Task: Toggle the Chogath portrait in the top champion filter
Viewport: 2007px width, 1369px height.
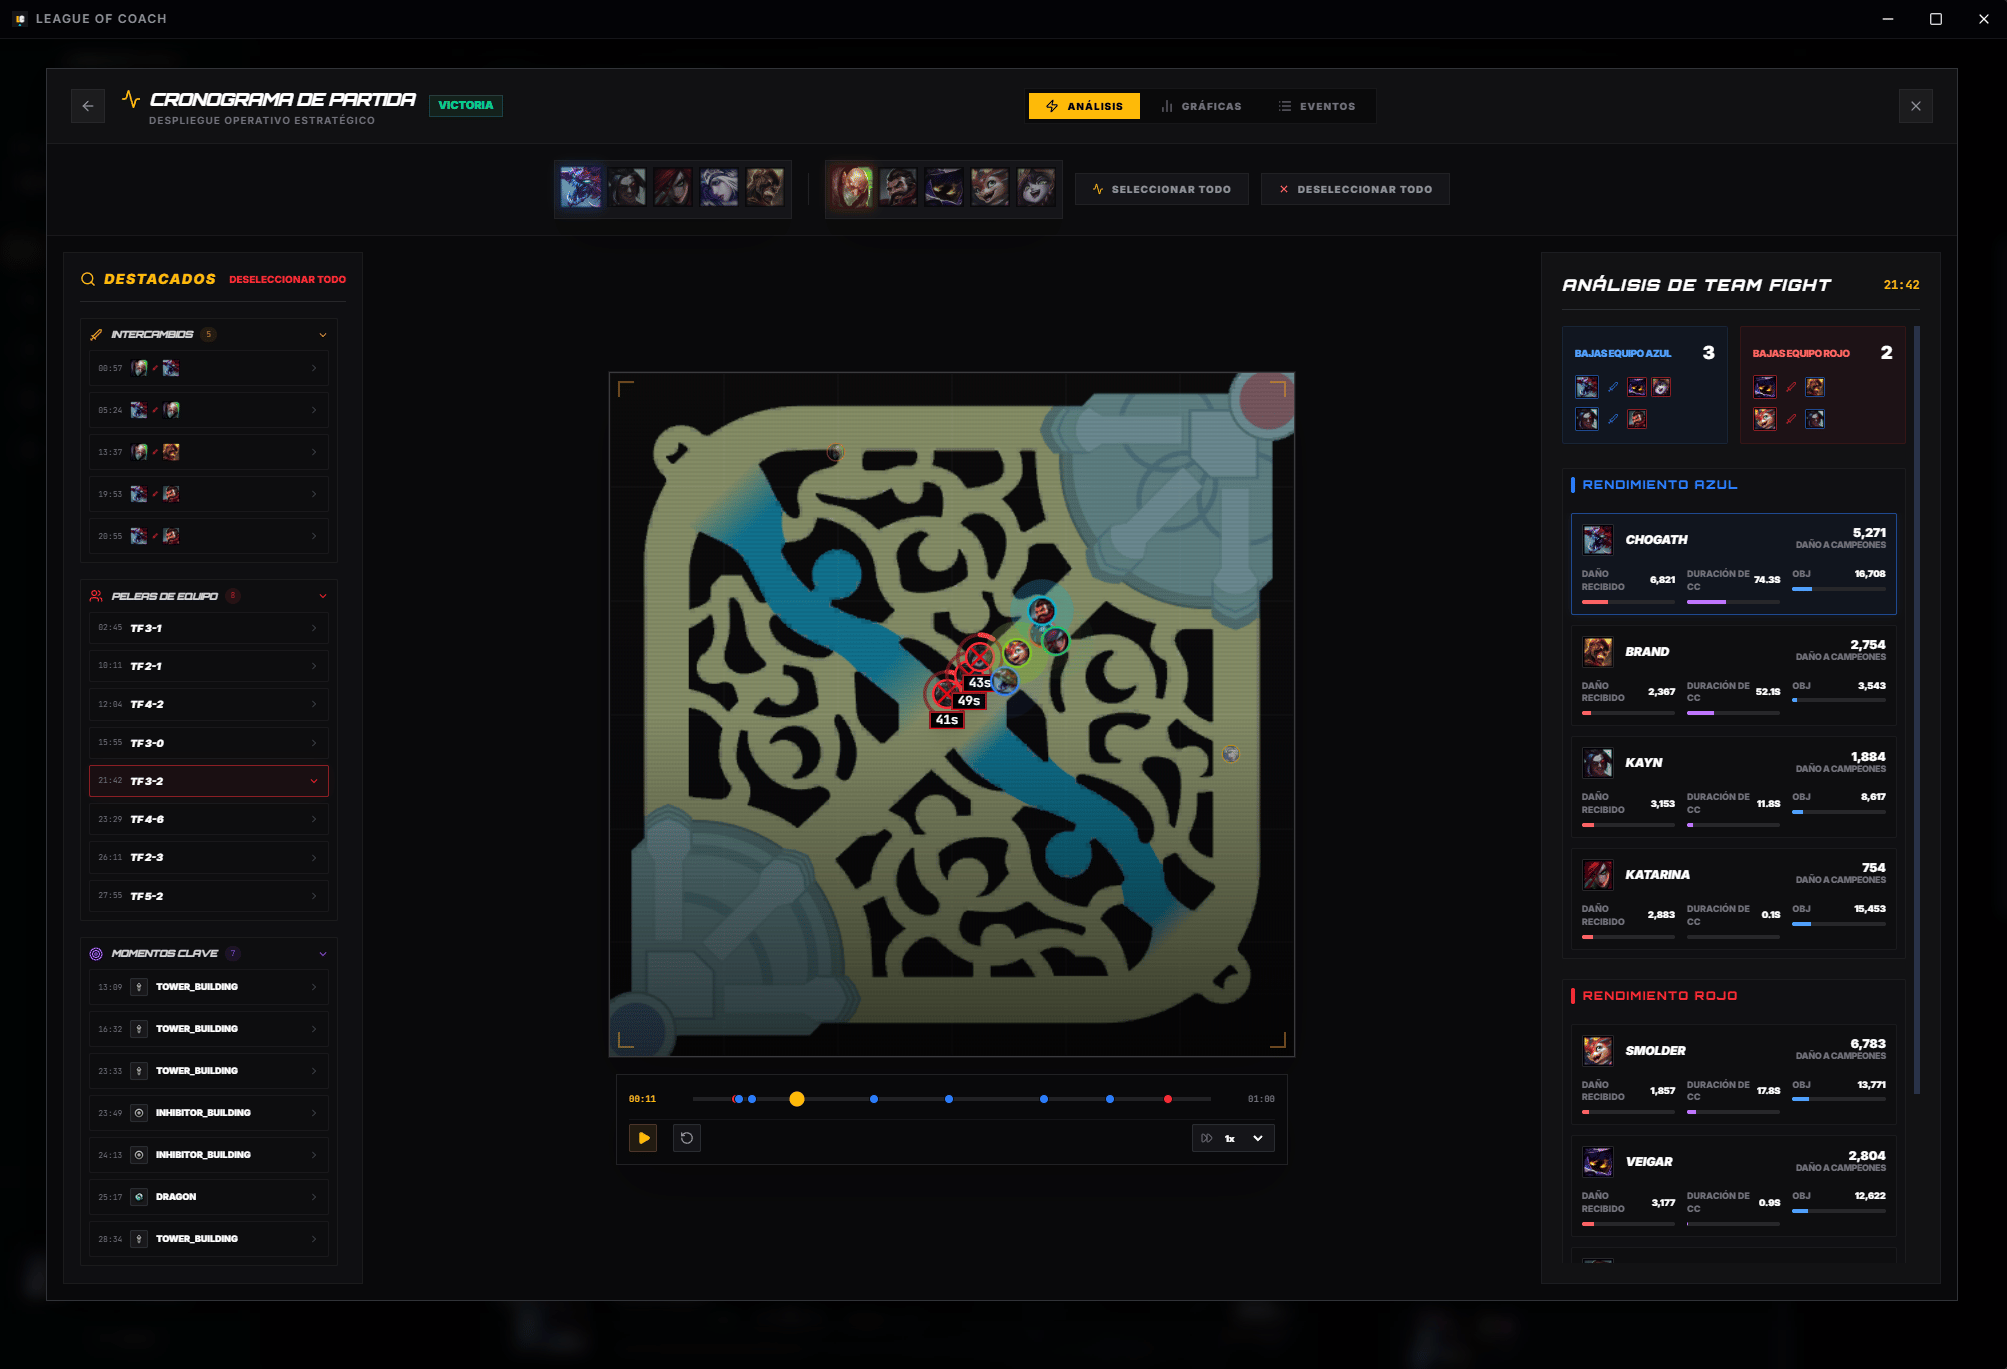Action: 581,188
